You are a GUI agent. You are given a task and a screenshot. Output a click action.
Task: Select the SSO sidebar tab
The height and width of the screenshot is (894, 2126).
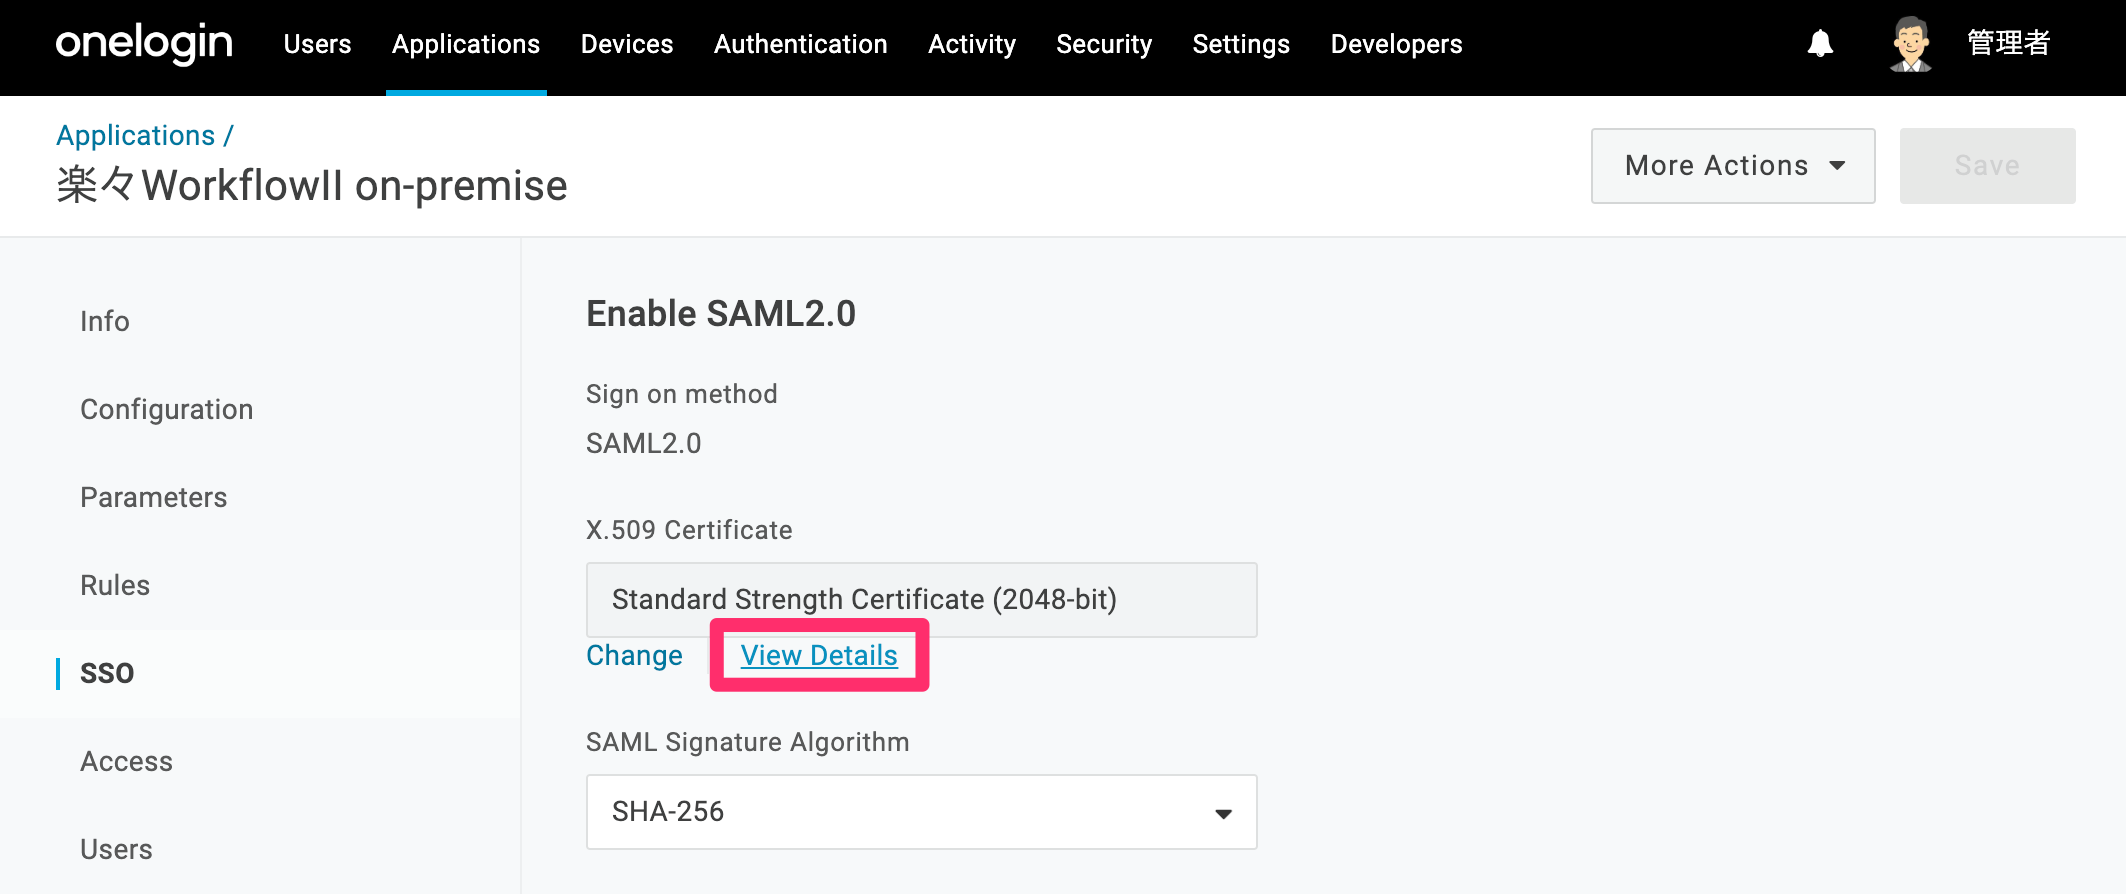(x=107, y=673)
